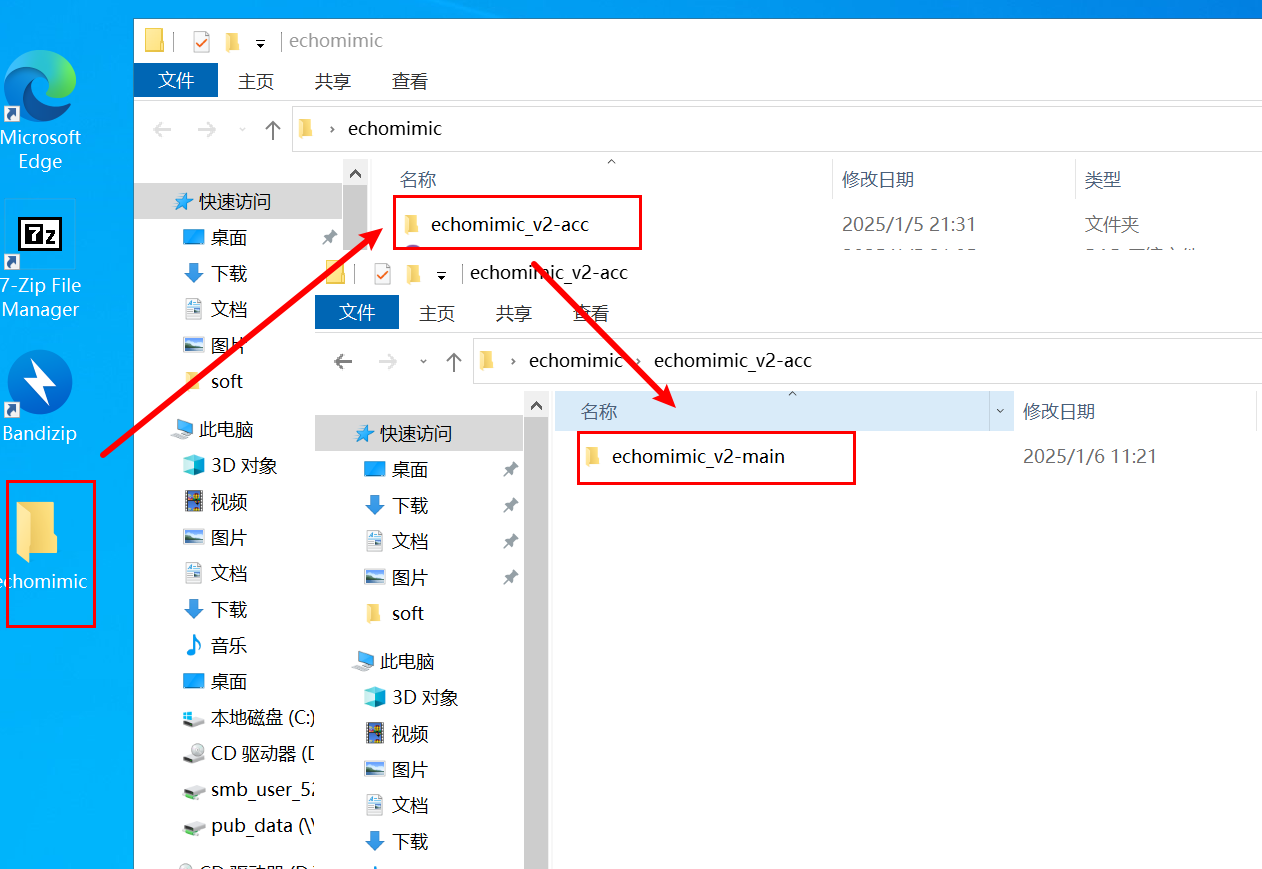Go up one level in echomimic window
This screenshot has width=1262, height=869.
pos(272,129)
